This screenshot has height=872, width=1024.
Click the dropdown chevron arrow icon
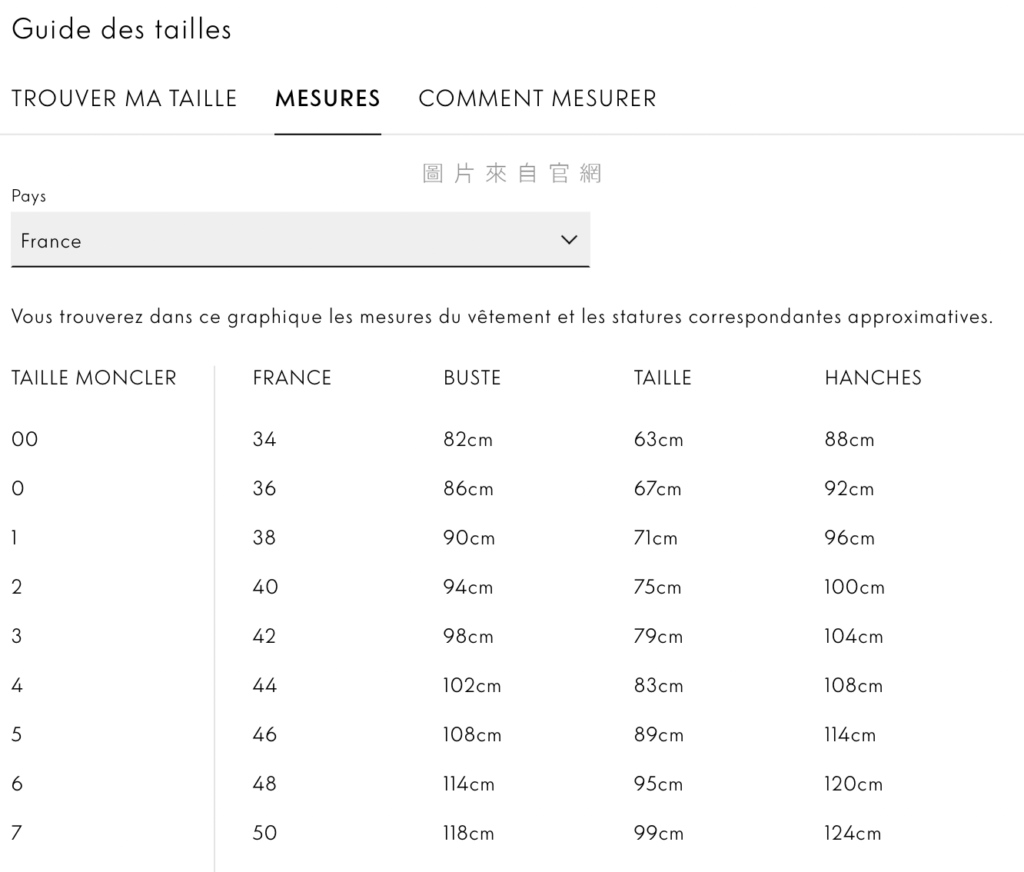point(569,240)
